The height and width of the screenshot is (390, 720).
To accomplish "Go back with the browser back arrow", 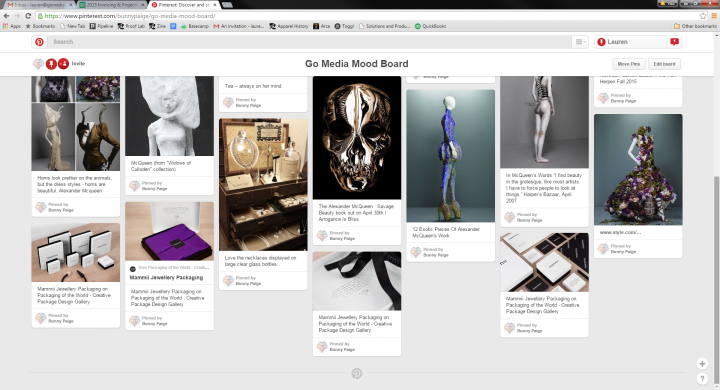I will click(x=6, y=16).
